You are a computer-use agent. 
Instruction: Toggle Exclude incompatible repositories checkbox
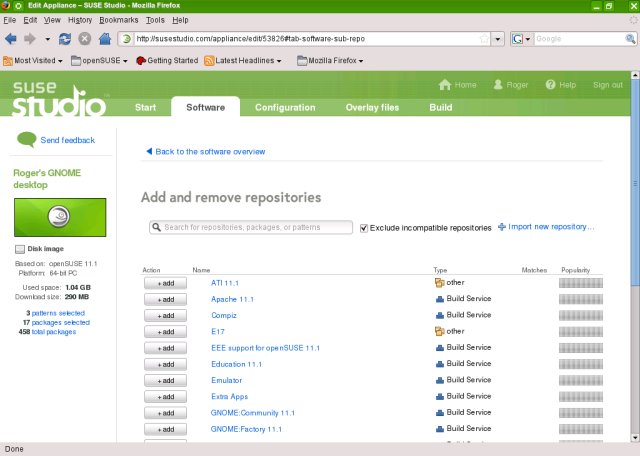coord(364,228)
